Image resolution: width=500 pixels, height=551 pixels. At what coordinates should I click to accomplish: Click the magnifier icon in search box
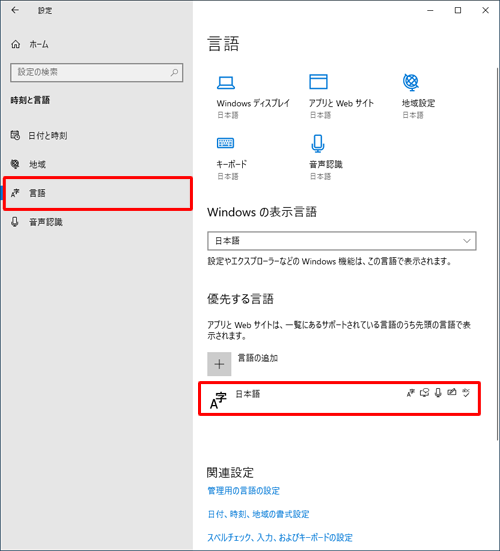point(174,72)
